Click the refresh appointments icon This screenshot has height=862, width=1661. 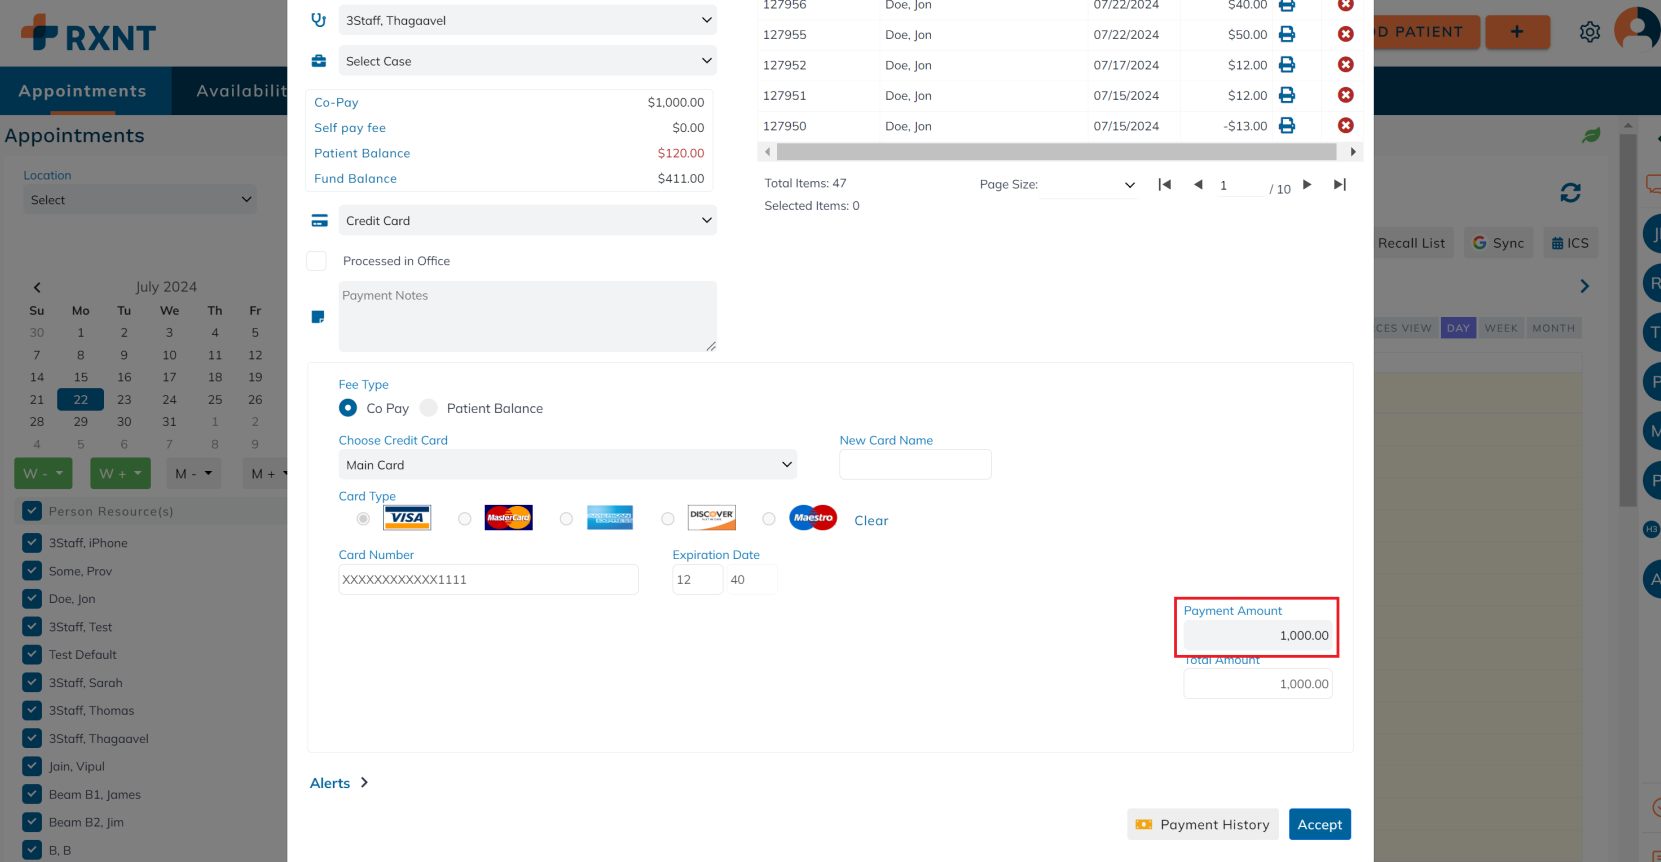[1570, 193]
